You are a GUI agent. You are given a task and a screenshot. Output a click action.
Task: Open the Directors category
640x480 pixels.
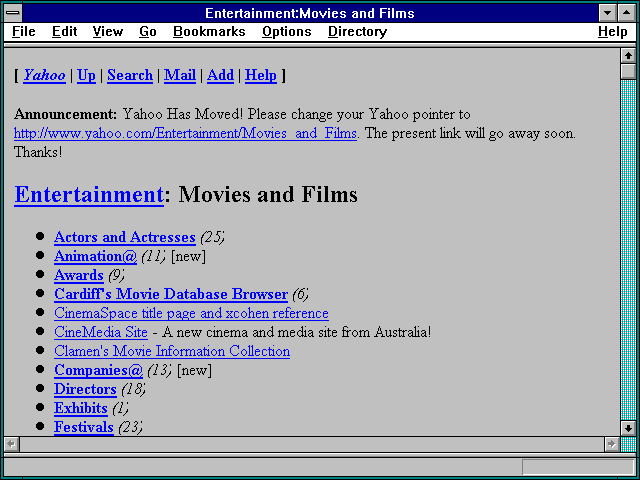click(x=85, y=389)
